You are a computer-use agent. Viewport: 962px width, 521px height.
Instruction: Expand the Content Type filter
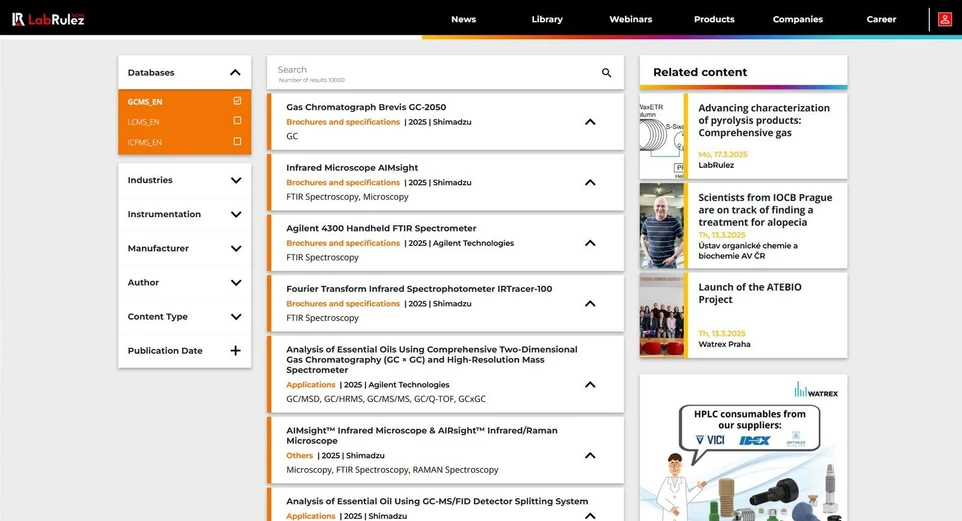[236, 317]
